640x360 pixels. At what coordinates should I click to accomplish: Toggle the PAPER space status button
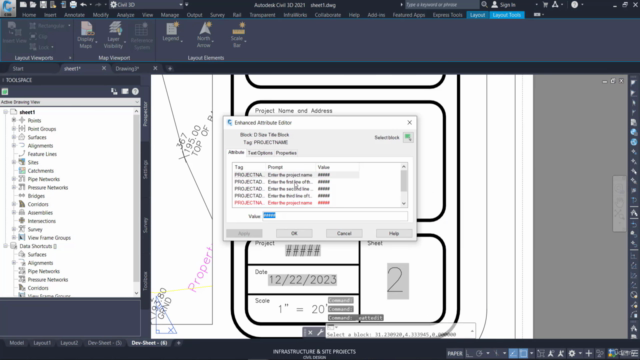tap(455, 353)
